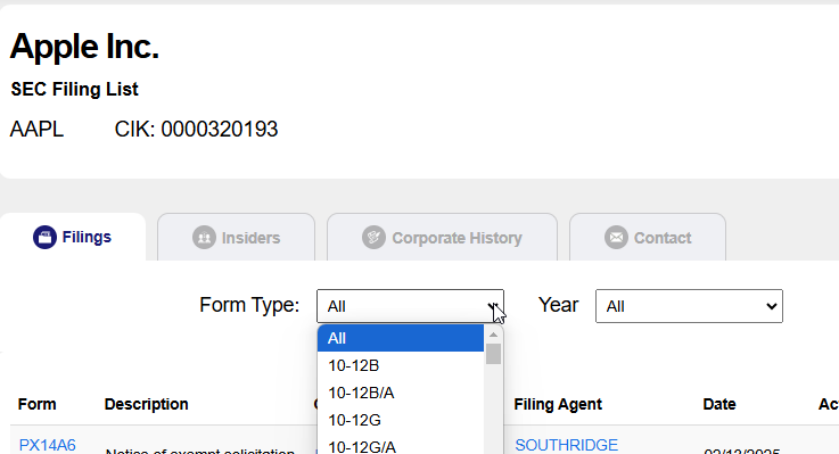Click the form type list scrollbar thumb
This screenshot has height=454, width=839.
493,354
